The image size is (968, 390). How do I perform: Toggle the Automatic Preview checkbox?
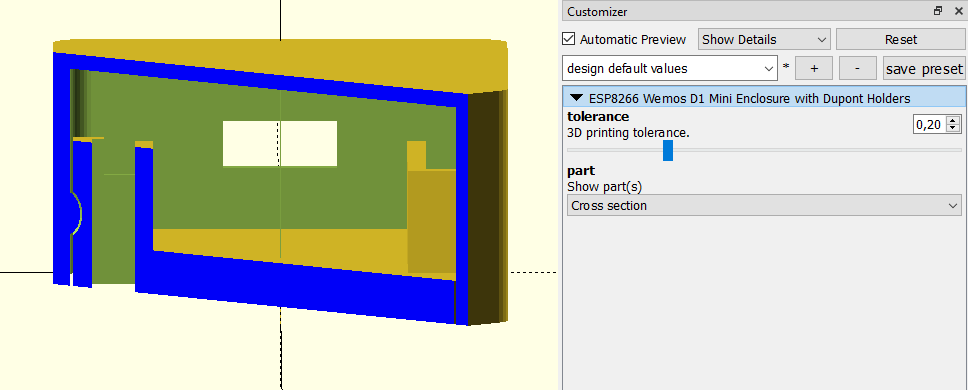569,39
